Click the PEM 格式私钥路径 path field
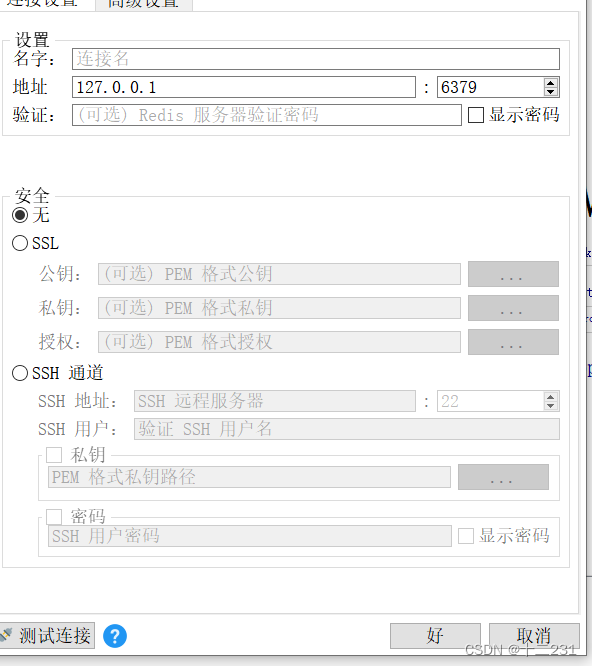Viewport: 592px width, 666px height. (249, 477)
